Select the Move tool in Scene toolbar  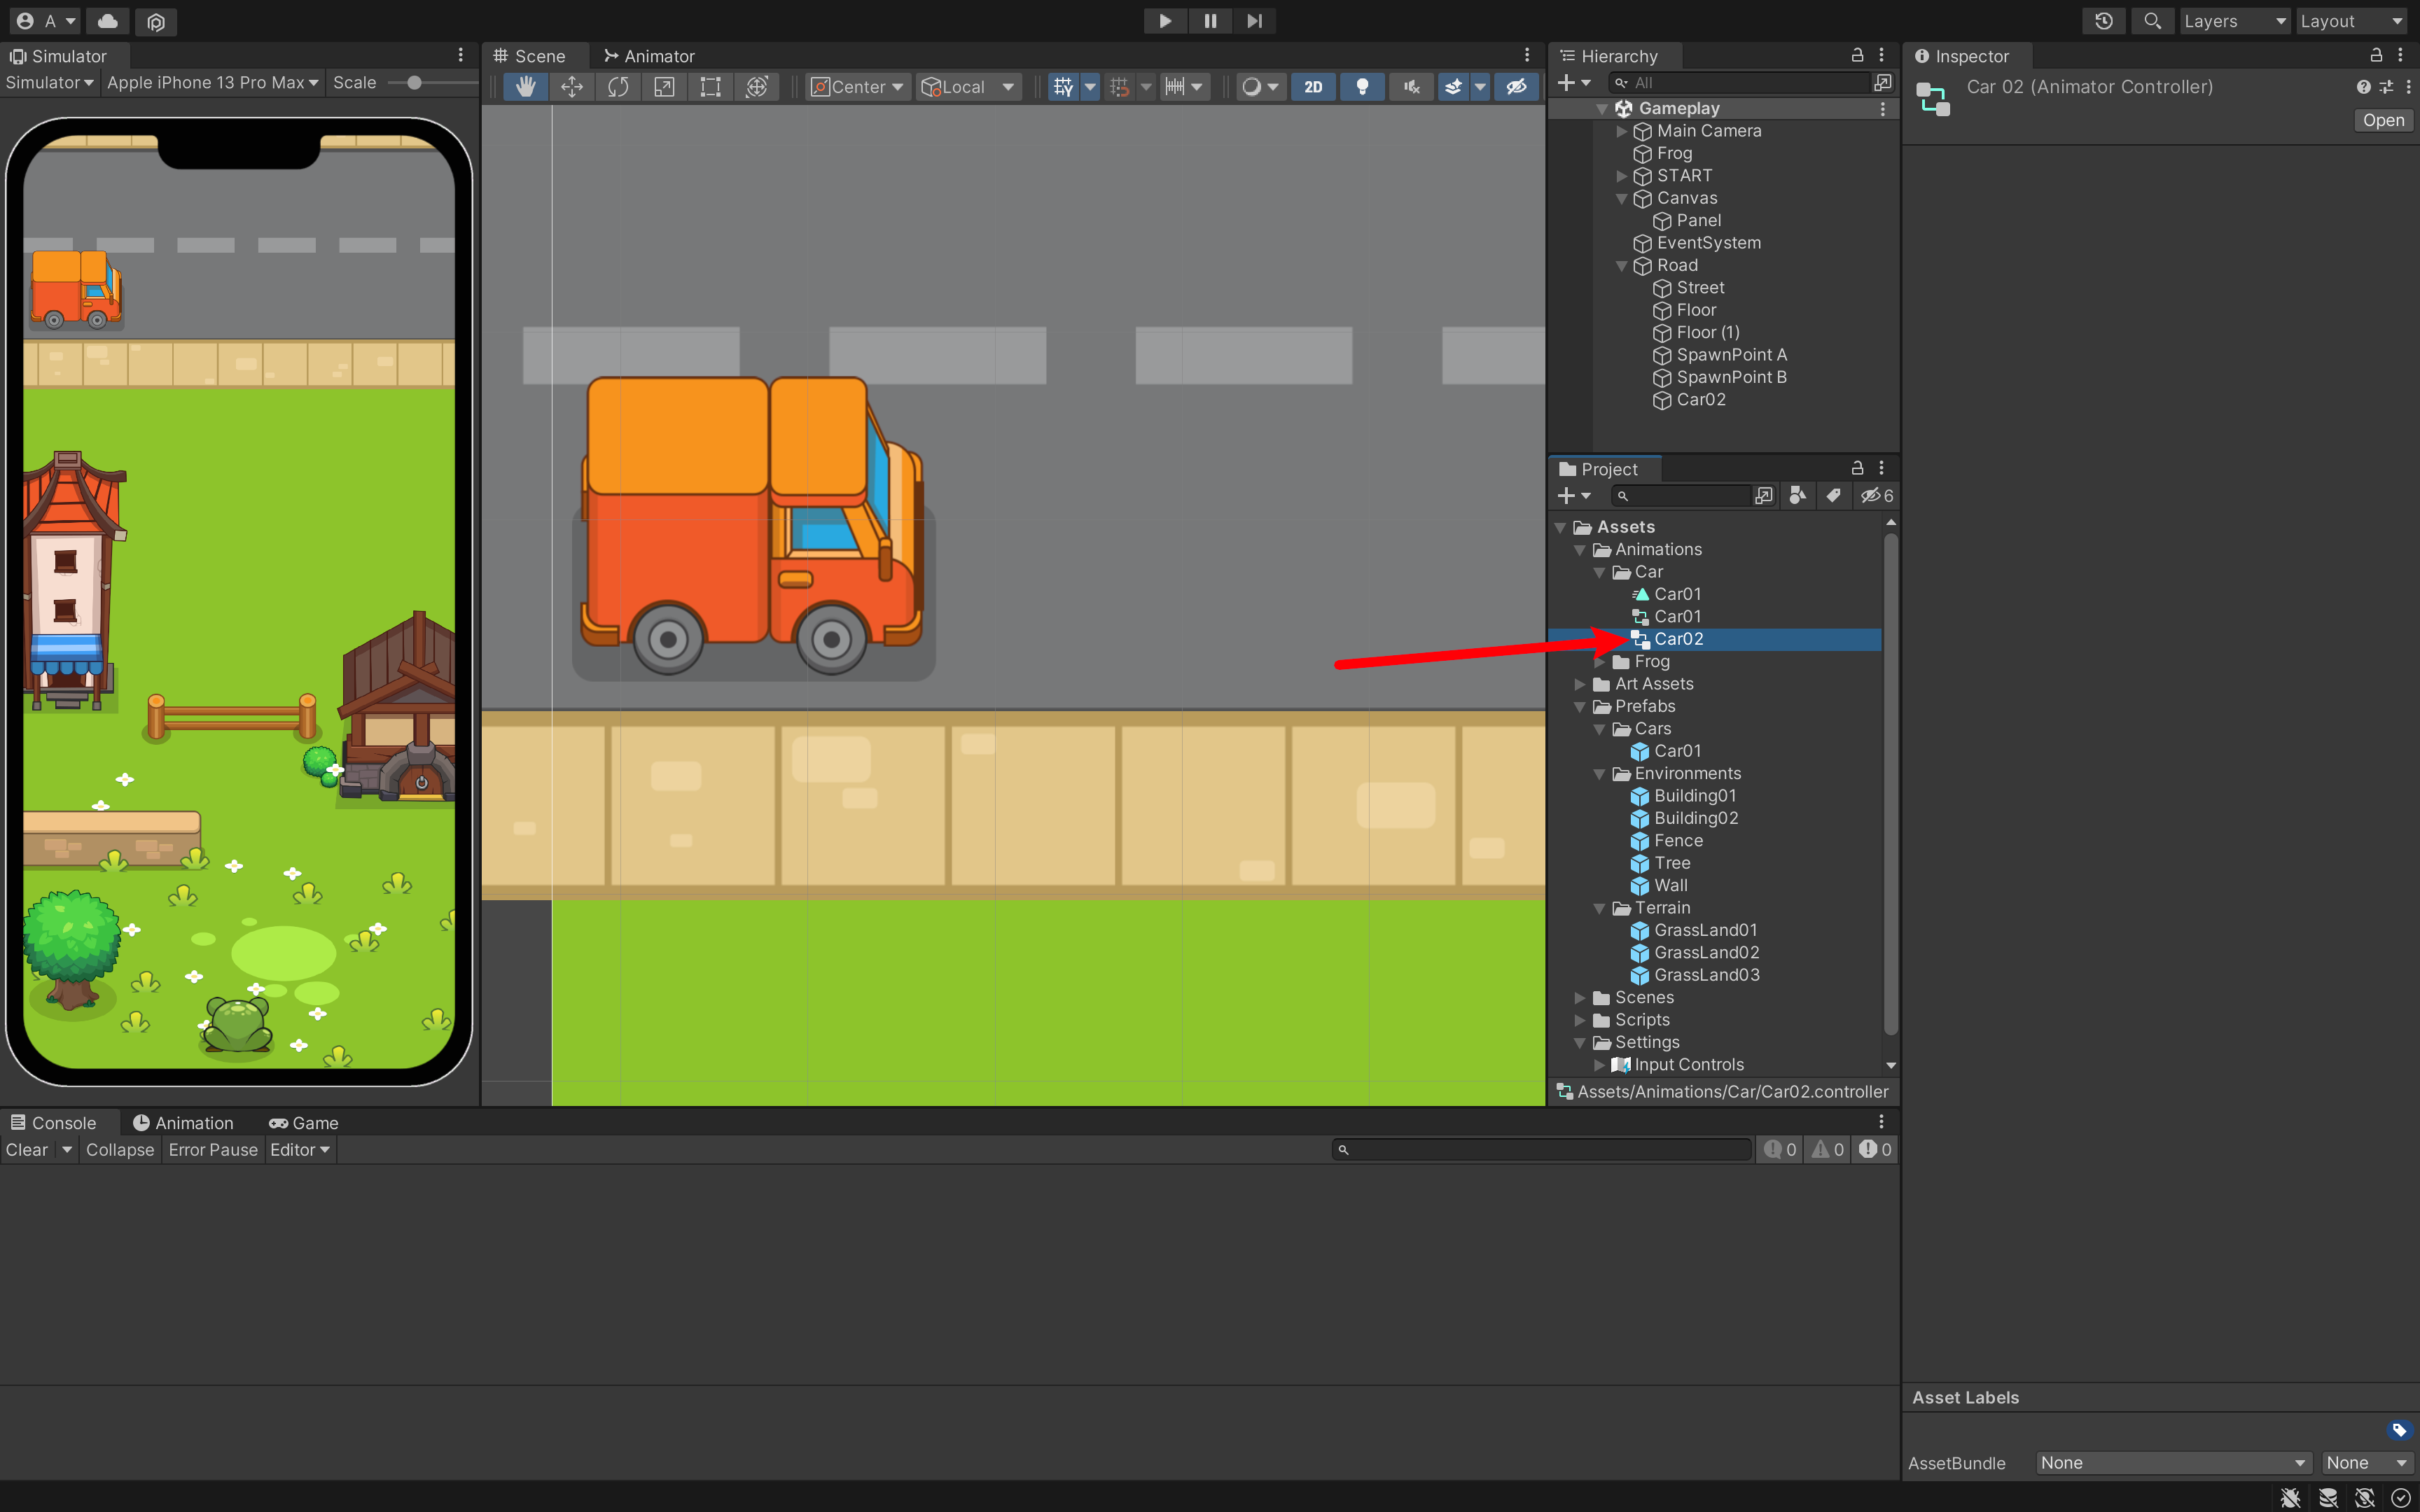pyautogui.click(x=572, y=87)
